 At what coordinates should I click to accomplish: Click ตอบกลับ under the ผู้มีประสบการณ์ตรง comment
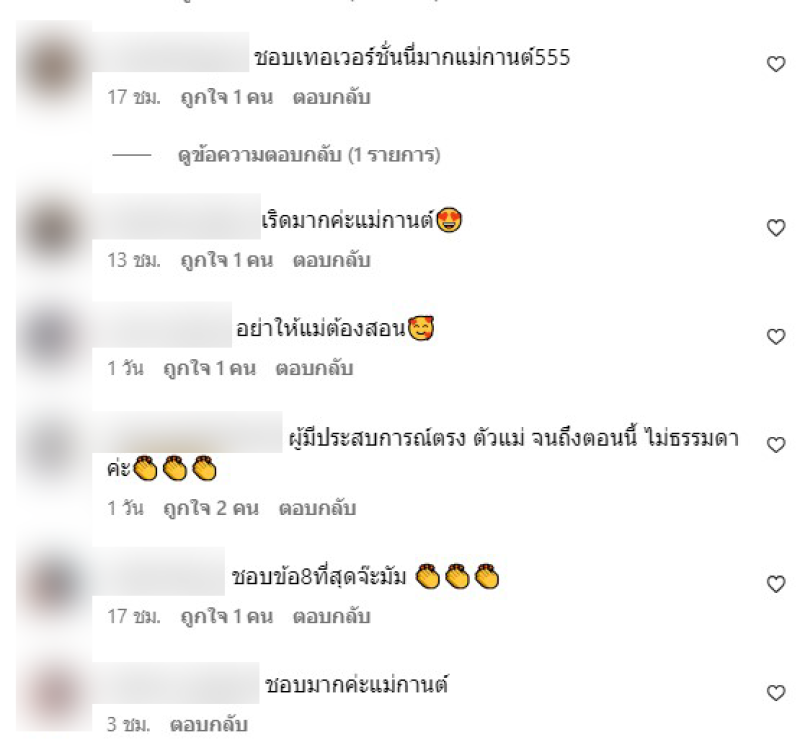click(317, 508)
